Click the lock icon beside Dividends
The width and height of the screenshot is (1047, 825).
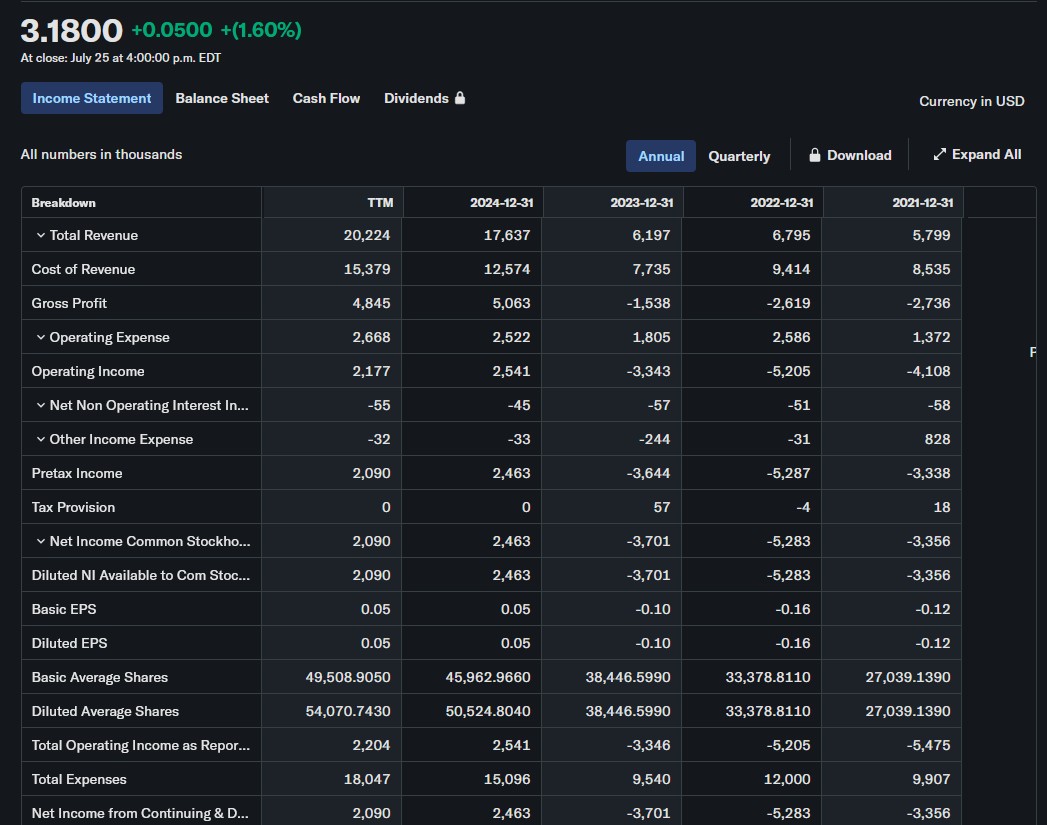point(459,98)
